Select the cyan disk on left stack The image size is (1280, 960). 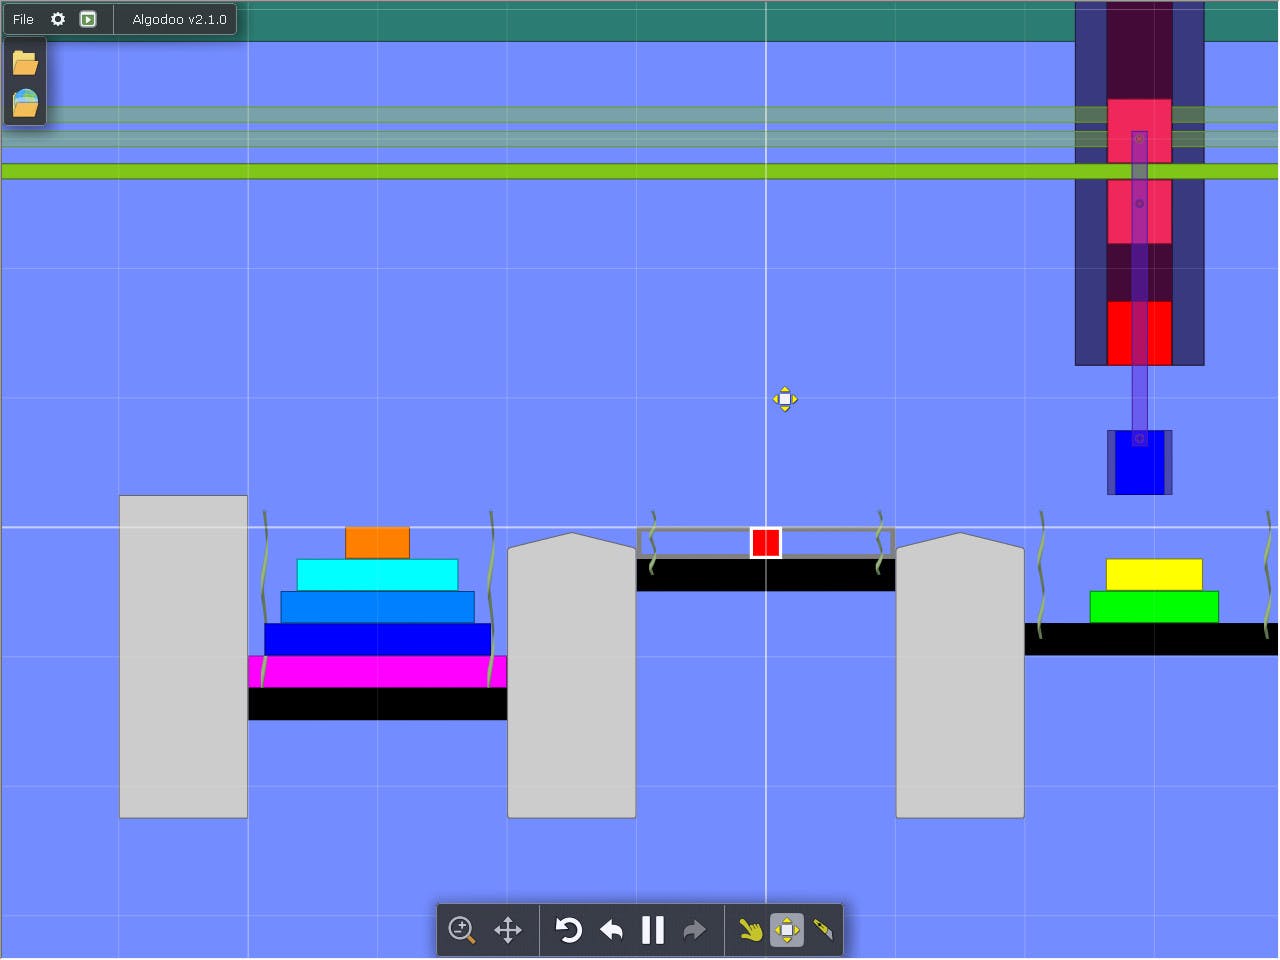coord(378,575)
